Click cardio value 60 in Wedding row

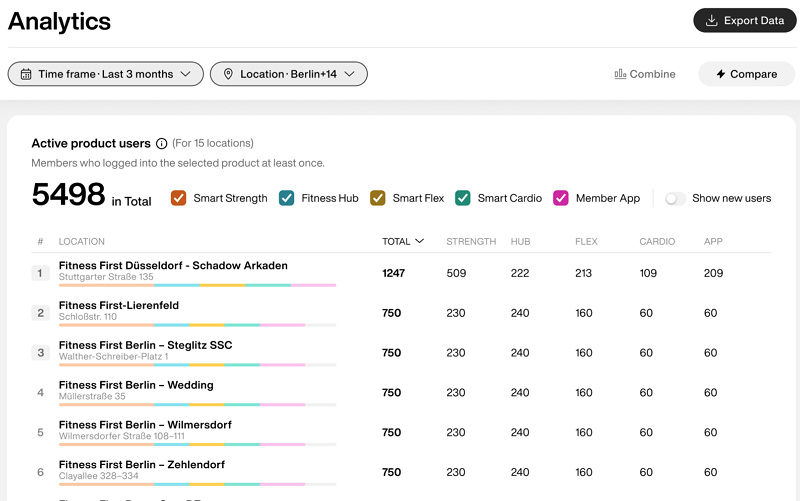[x=646, y=392]
